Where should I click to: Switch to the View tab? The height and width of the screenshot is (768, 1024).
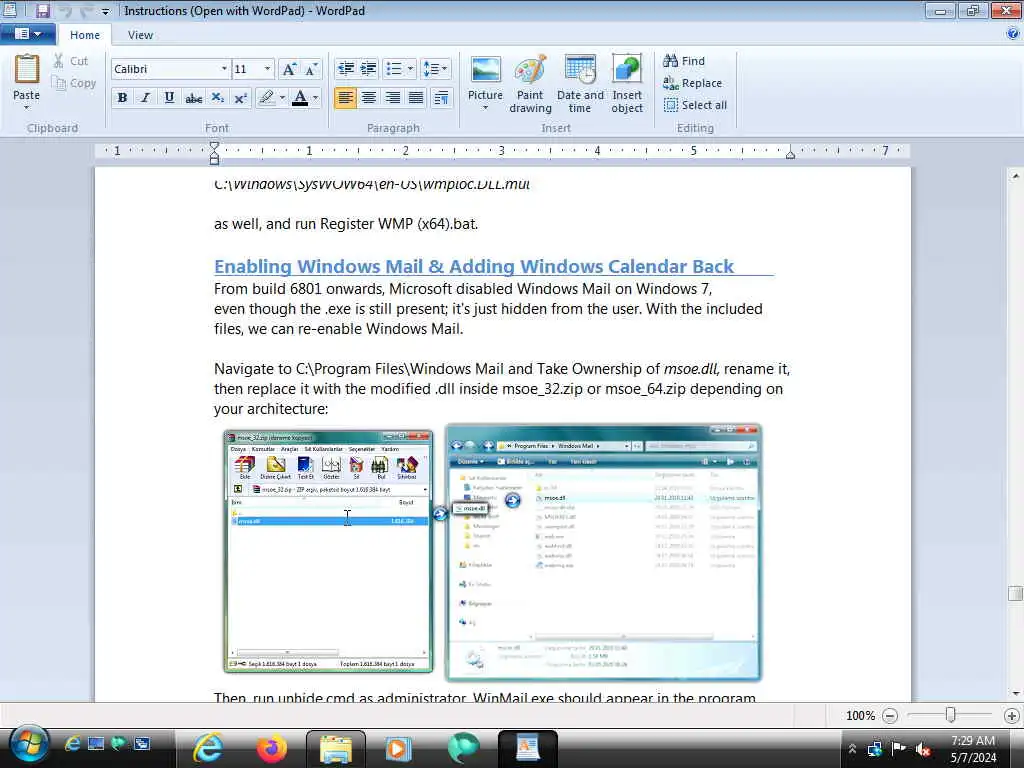point(140,35)
